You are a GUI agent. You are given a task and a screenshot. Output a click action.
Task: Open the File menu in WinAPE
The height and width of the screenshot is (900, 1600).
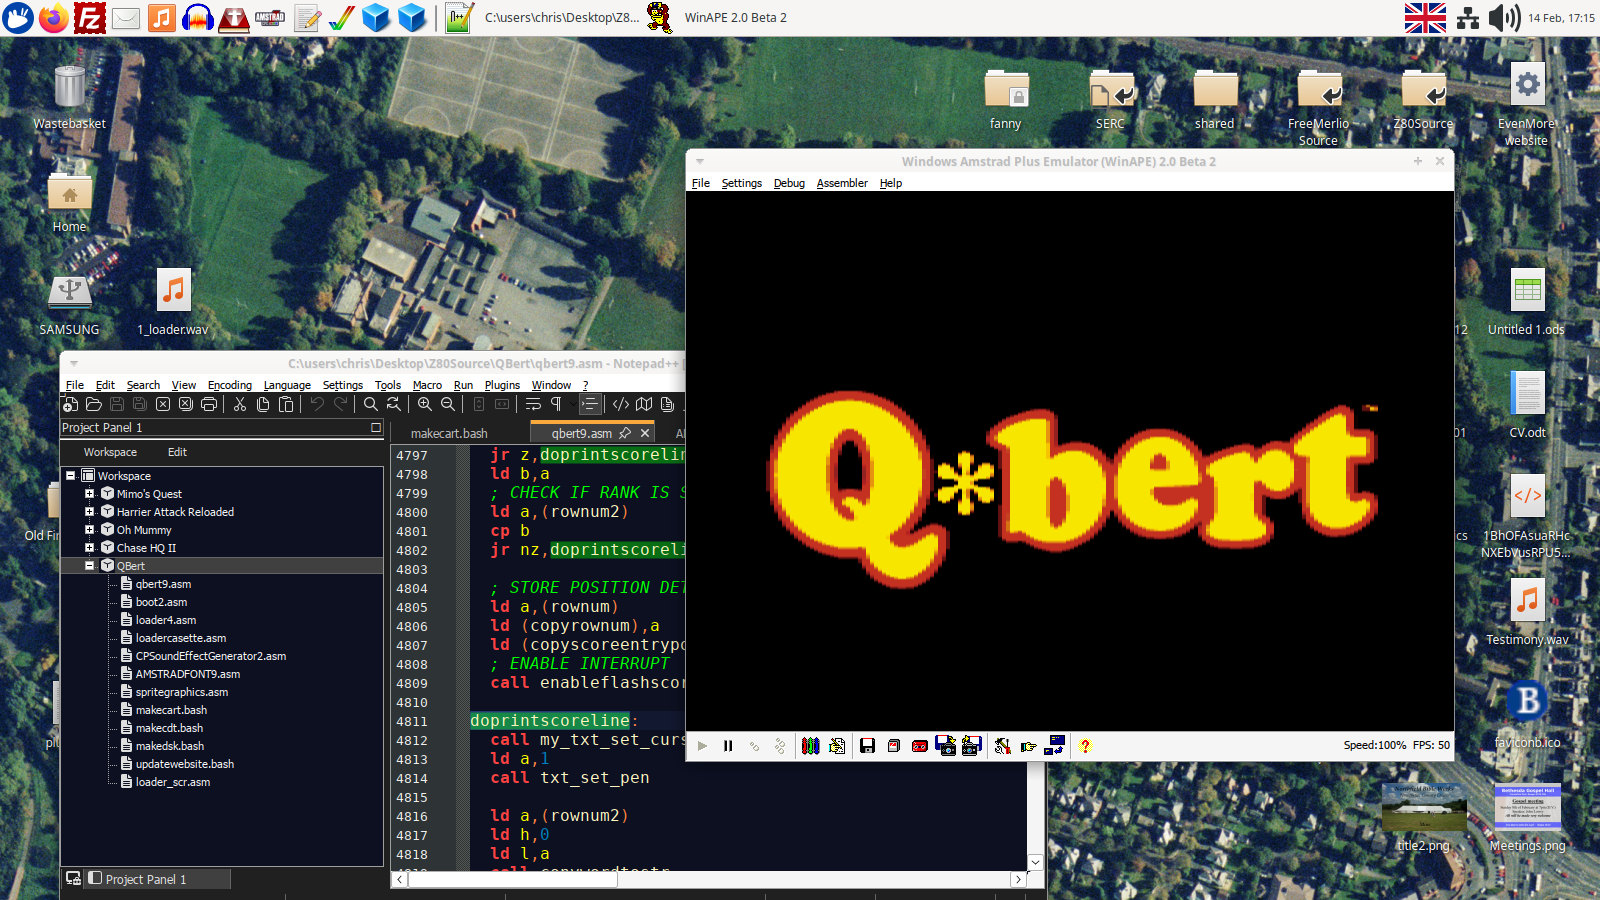[x=701, y=183]
